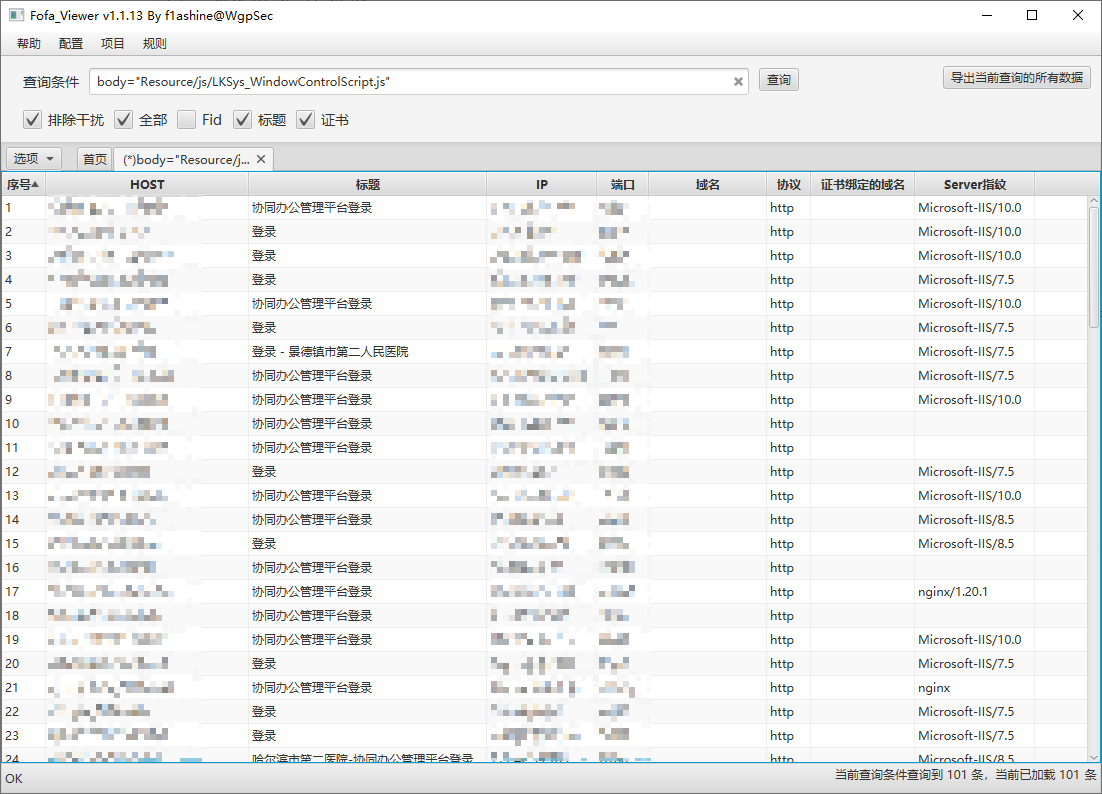This screenshot has height=794, width=1102.
Task: Uncheck the 全部 checkbox
Action: point(124,120)
